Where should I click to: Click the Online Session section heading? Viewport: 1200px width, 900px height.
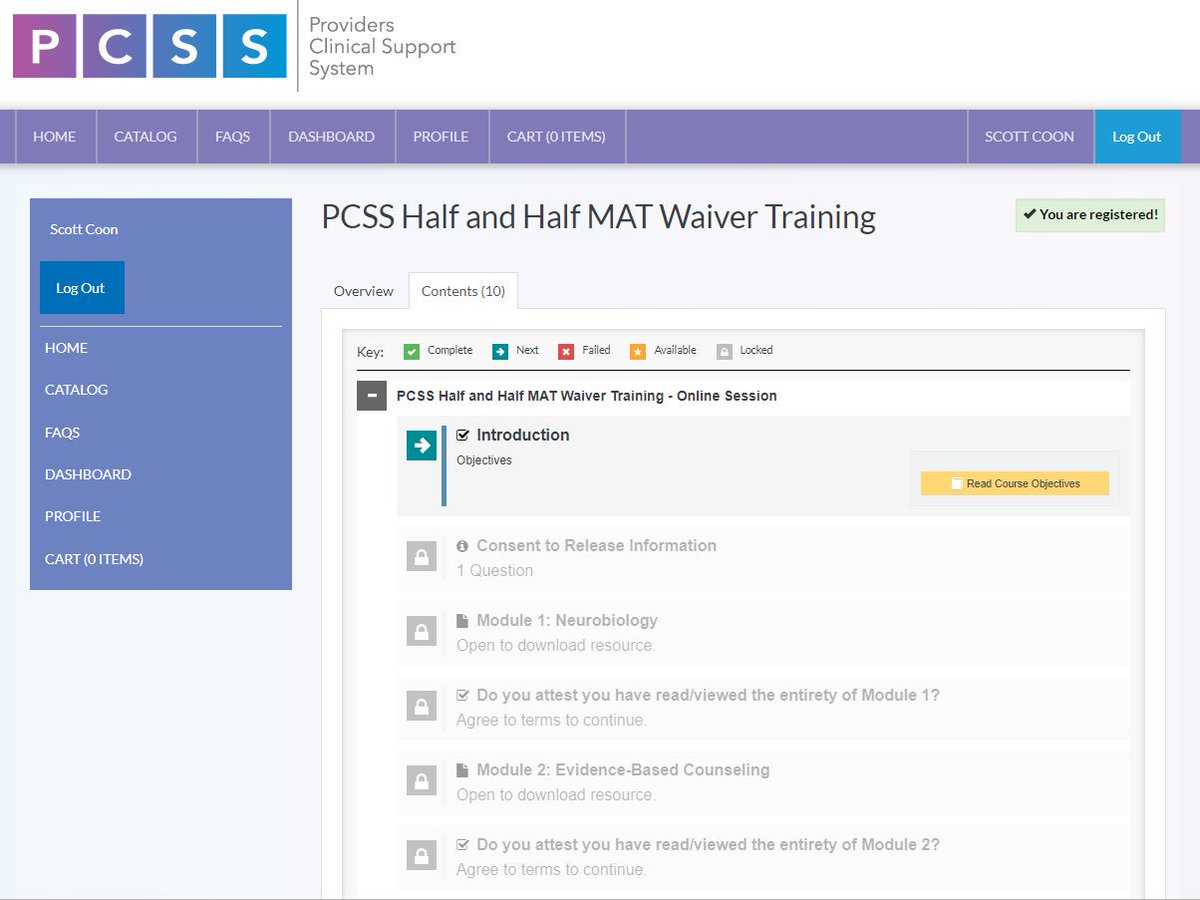tap(587, 396)
